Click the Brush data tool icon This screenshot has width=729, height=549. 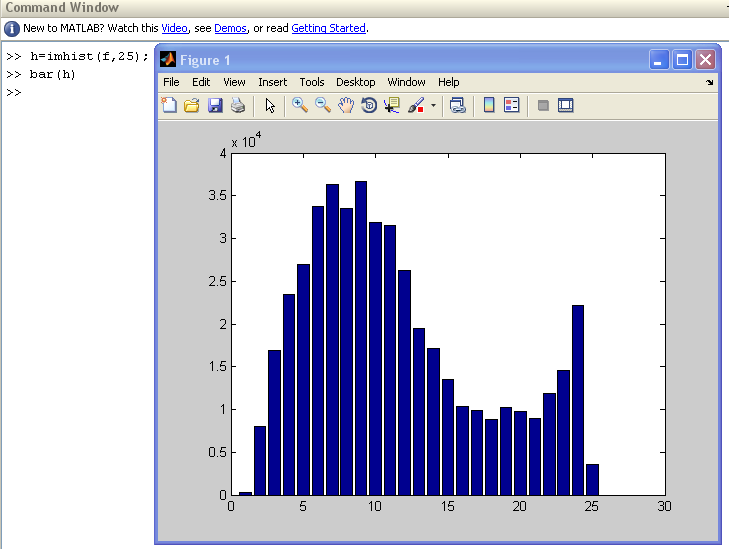(416, 105)
